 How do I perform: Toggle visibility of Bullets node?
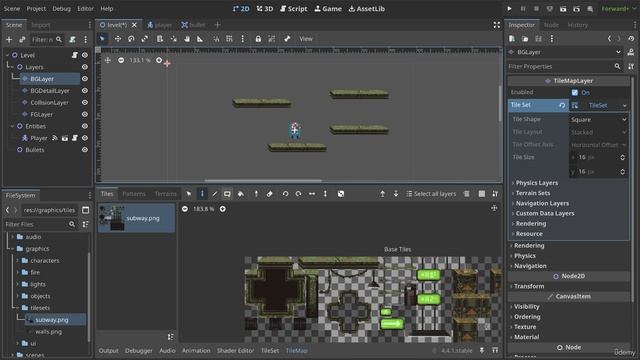[x=84, y=150]
